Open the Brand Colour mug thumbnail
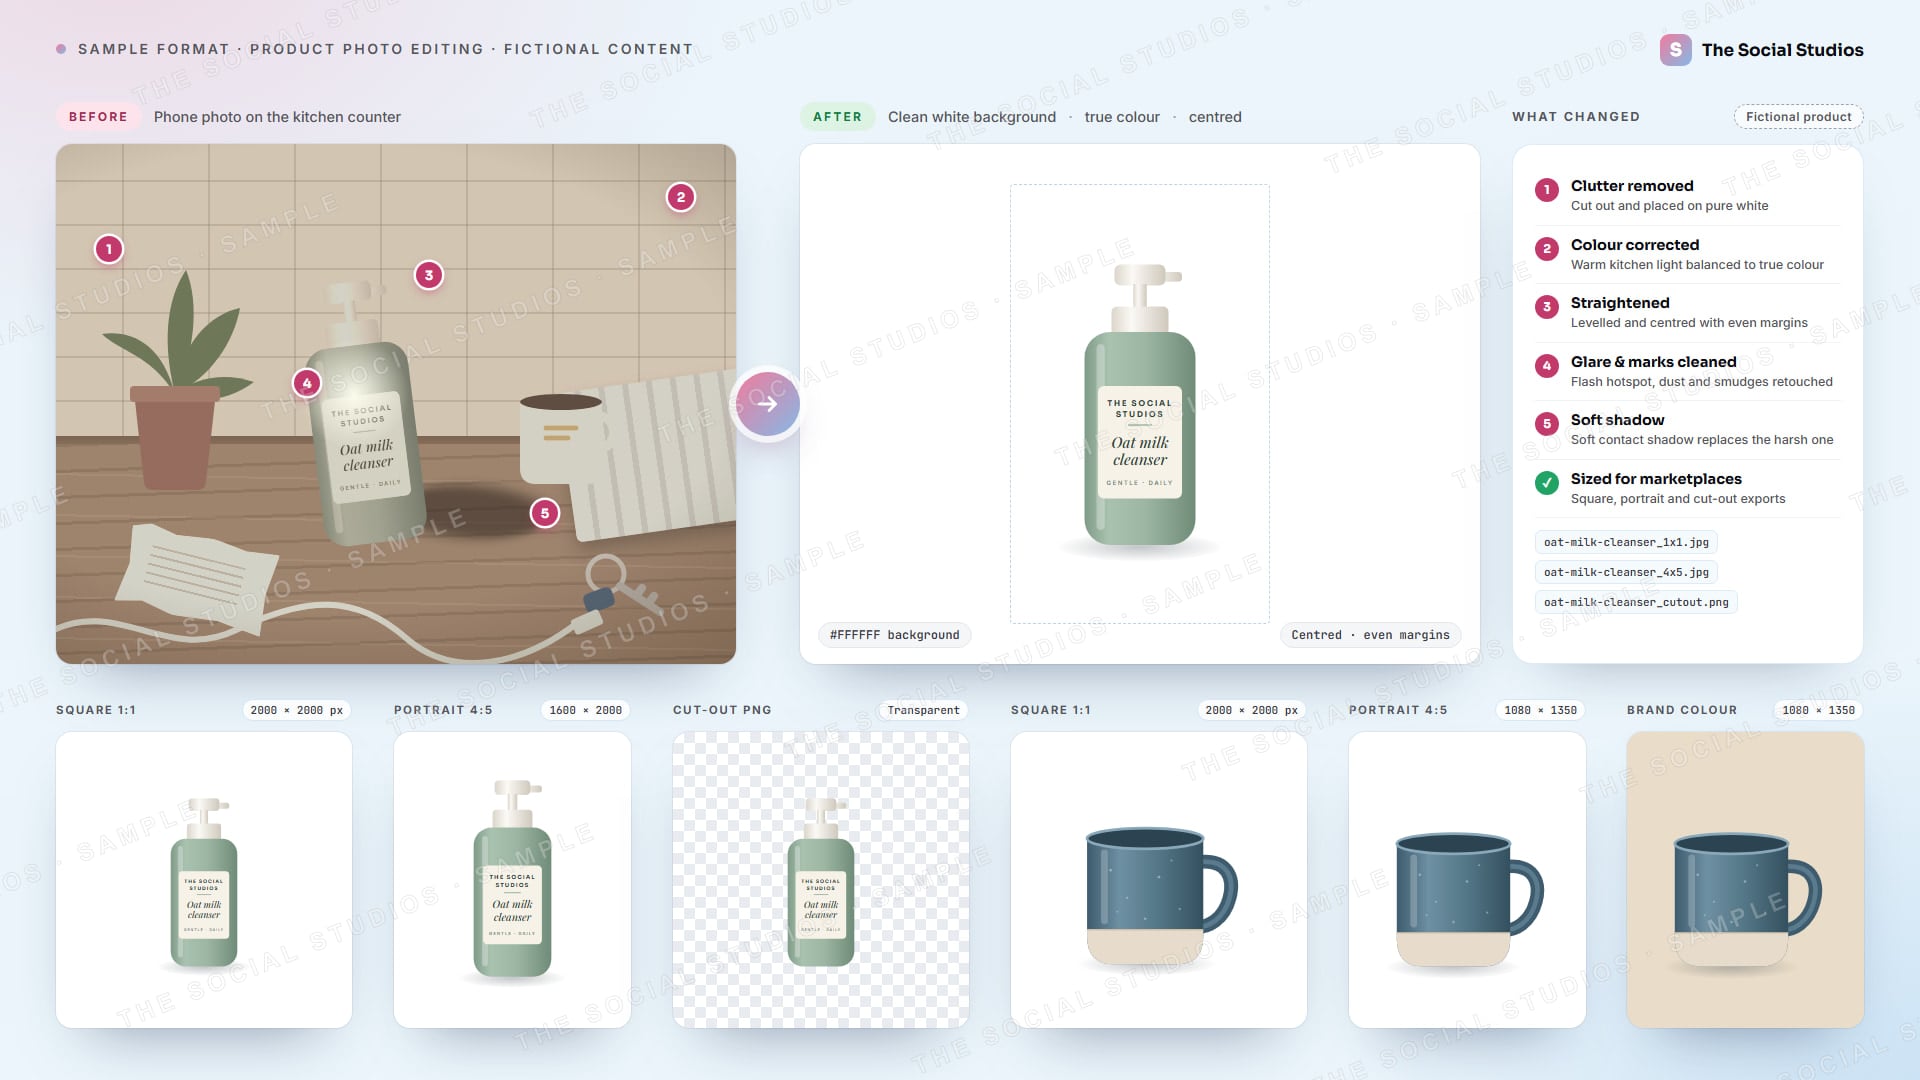This screenshot has height=1080, width=1920. pyautogui.click(x=1745, y=880)
